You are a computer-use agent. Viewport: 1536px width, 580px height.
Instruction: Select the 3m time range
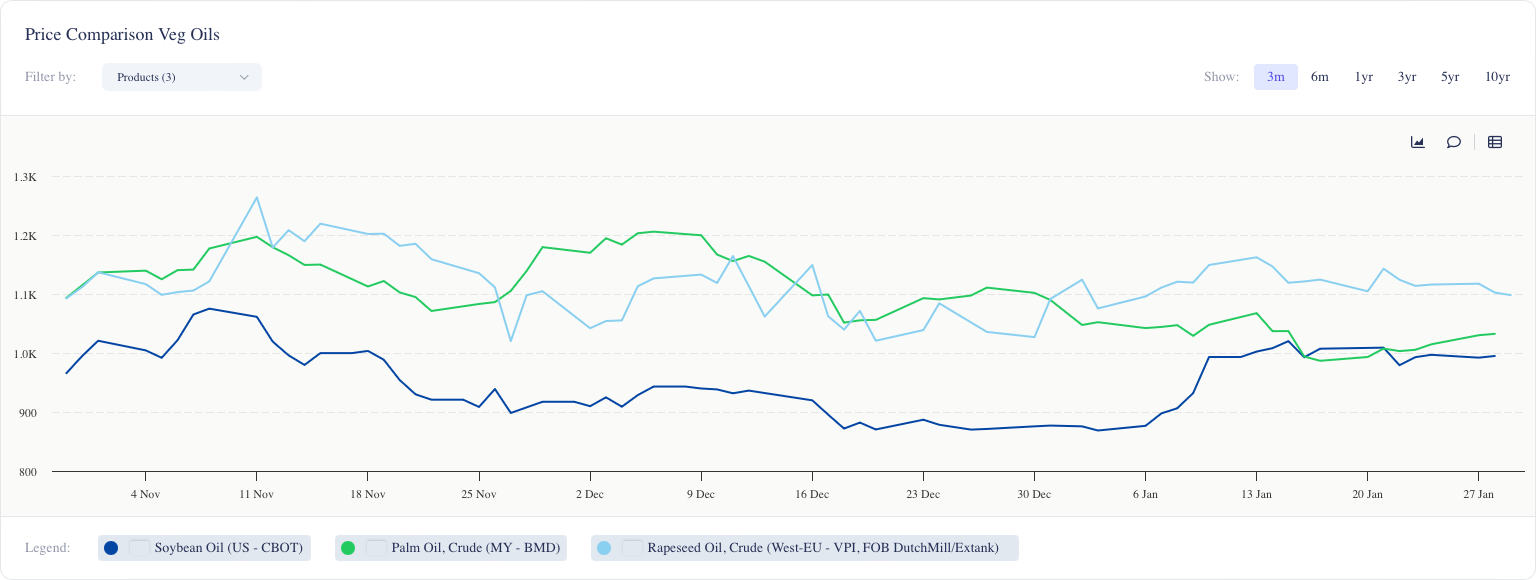tap(1276, 77)
